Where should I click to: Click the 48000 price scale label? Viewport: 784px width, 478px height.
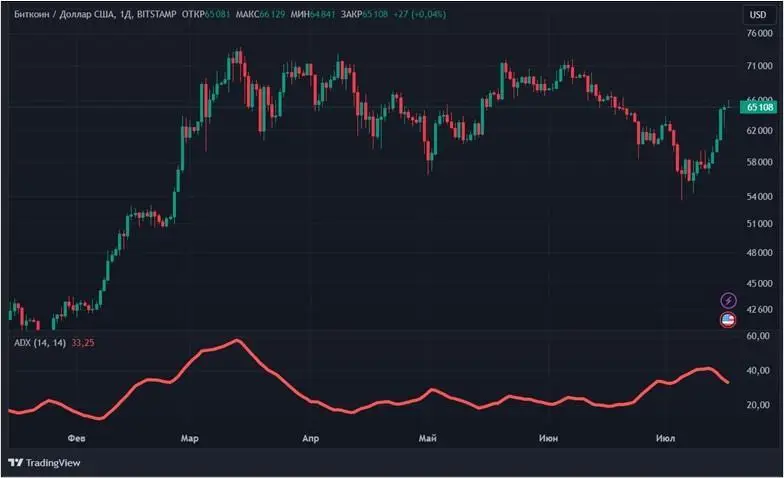pos(760,252)
